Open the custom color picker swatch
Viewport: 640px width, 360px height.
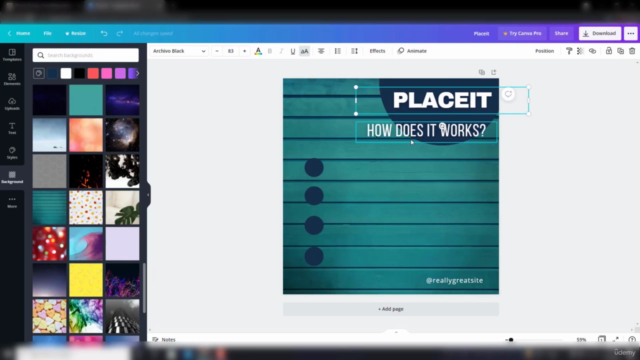[39, 73]
